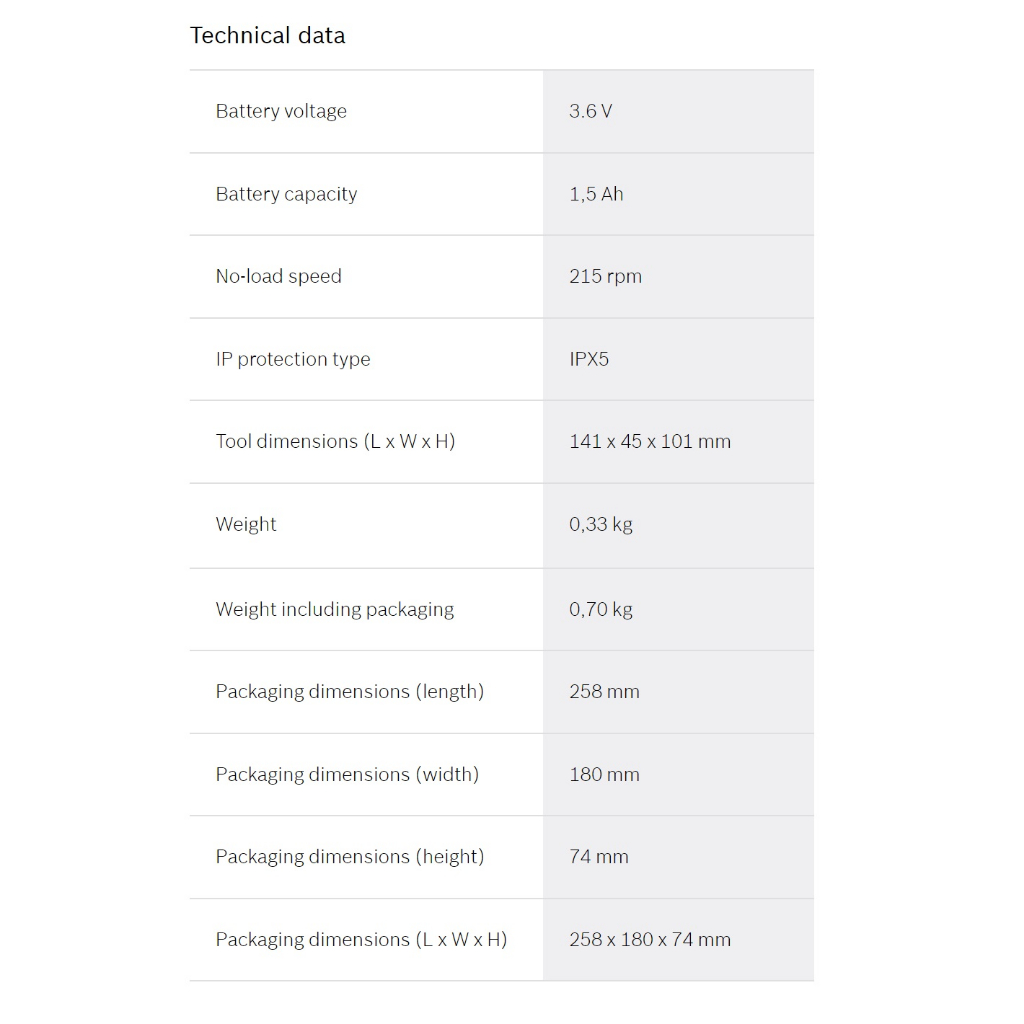
Task: Click the 258 x 180 x 74 mm value
Action: pyautogui.click(x=649, y=939)
